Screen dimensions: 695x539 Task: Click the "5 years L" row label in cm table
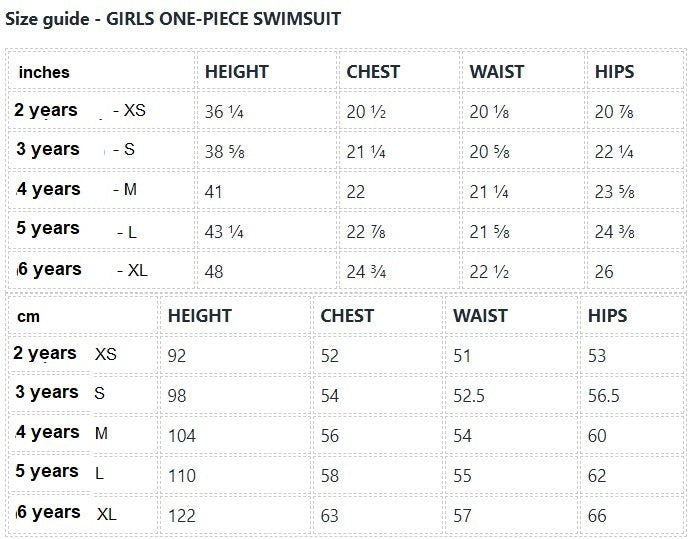coord(60,472)
